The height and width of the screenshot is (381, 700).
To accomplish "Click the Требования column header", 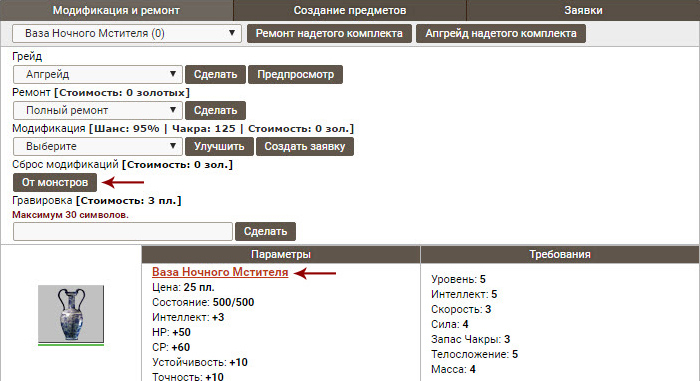I will tap(560, 254).
